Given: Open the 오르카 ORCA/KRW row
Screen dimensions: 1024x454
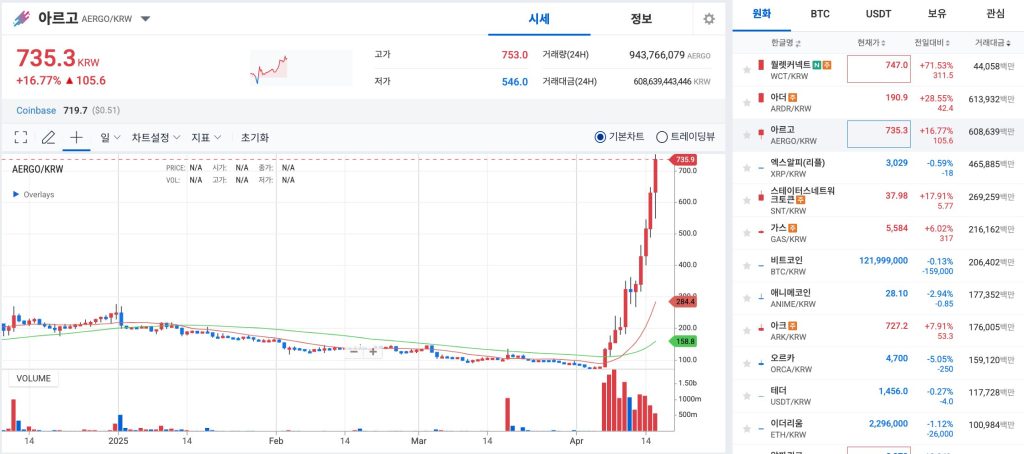Looking at the screenshot, I should coord(878,364).
